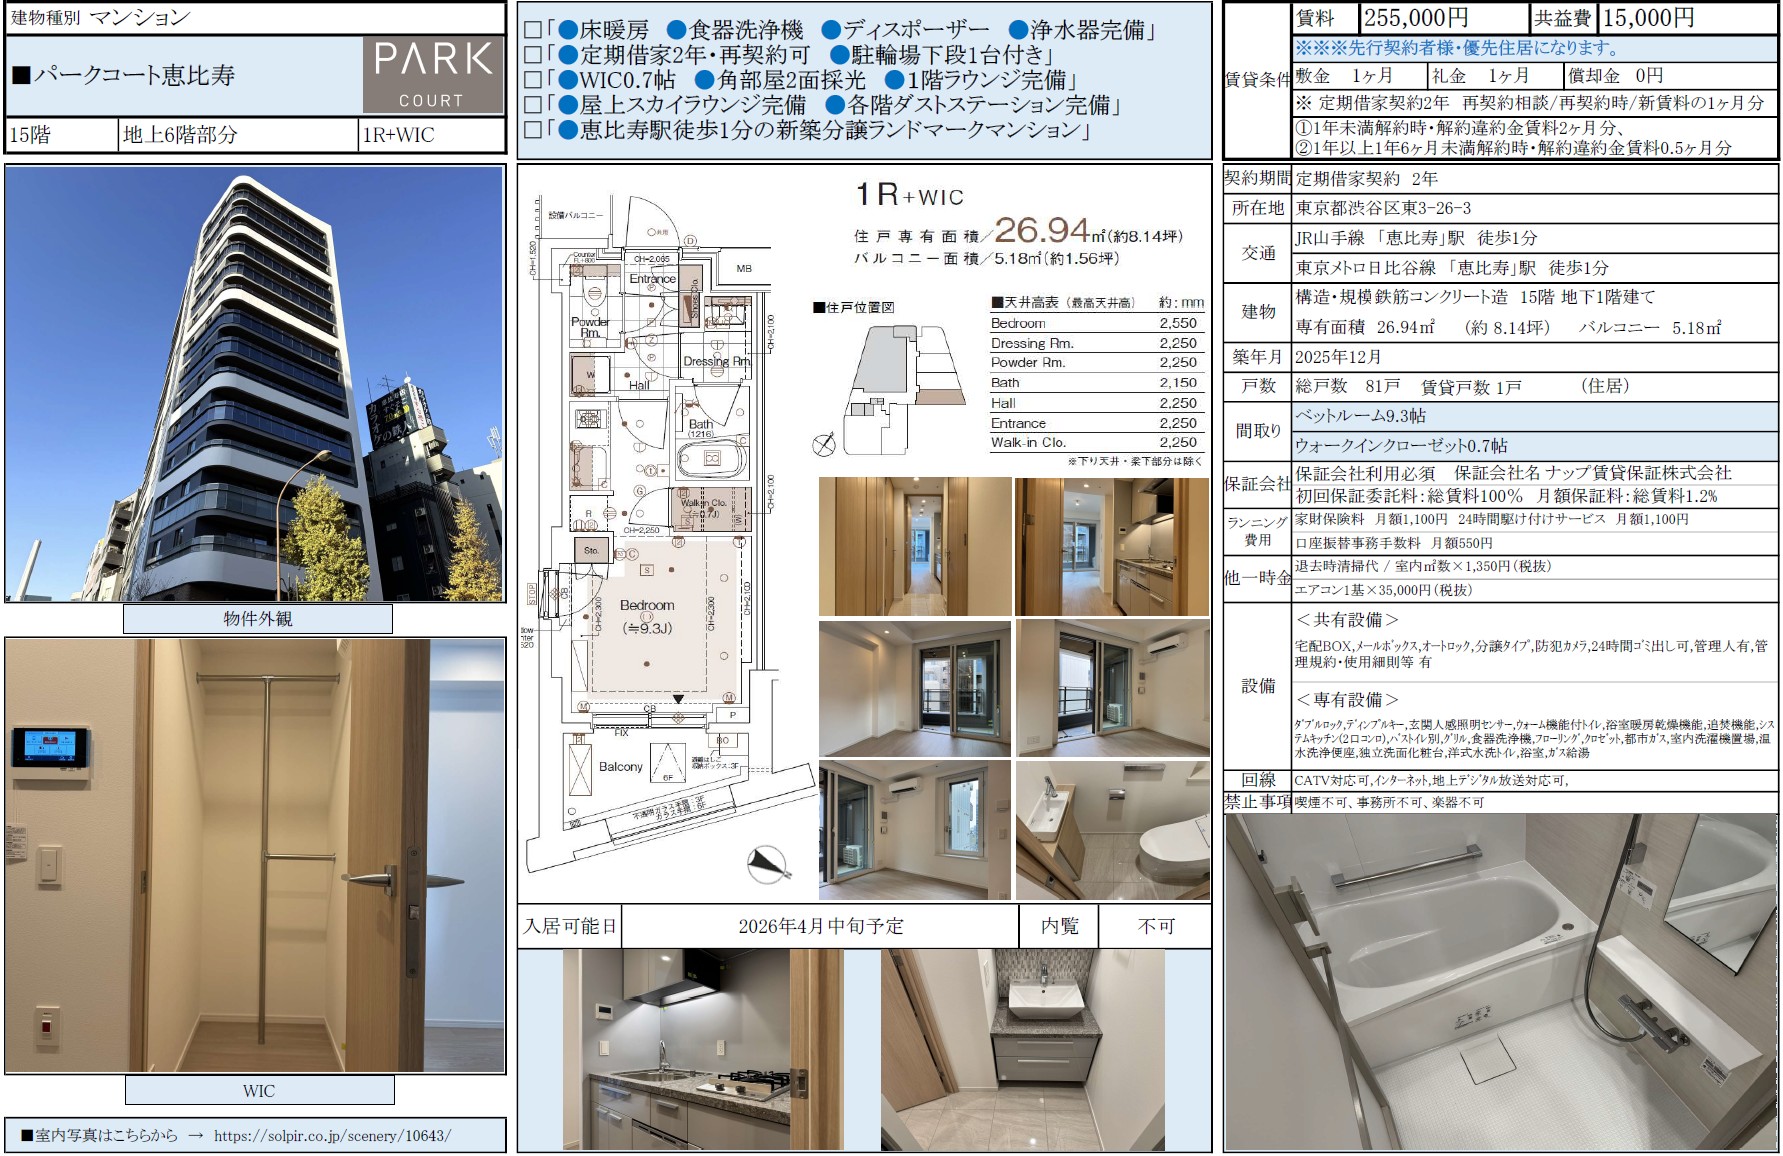The image size is (1783, 1156).
Task: Click the PARK COURT logo
Action: tap(433, 75)
